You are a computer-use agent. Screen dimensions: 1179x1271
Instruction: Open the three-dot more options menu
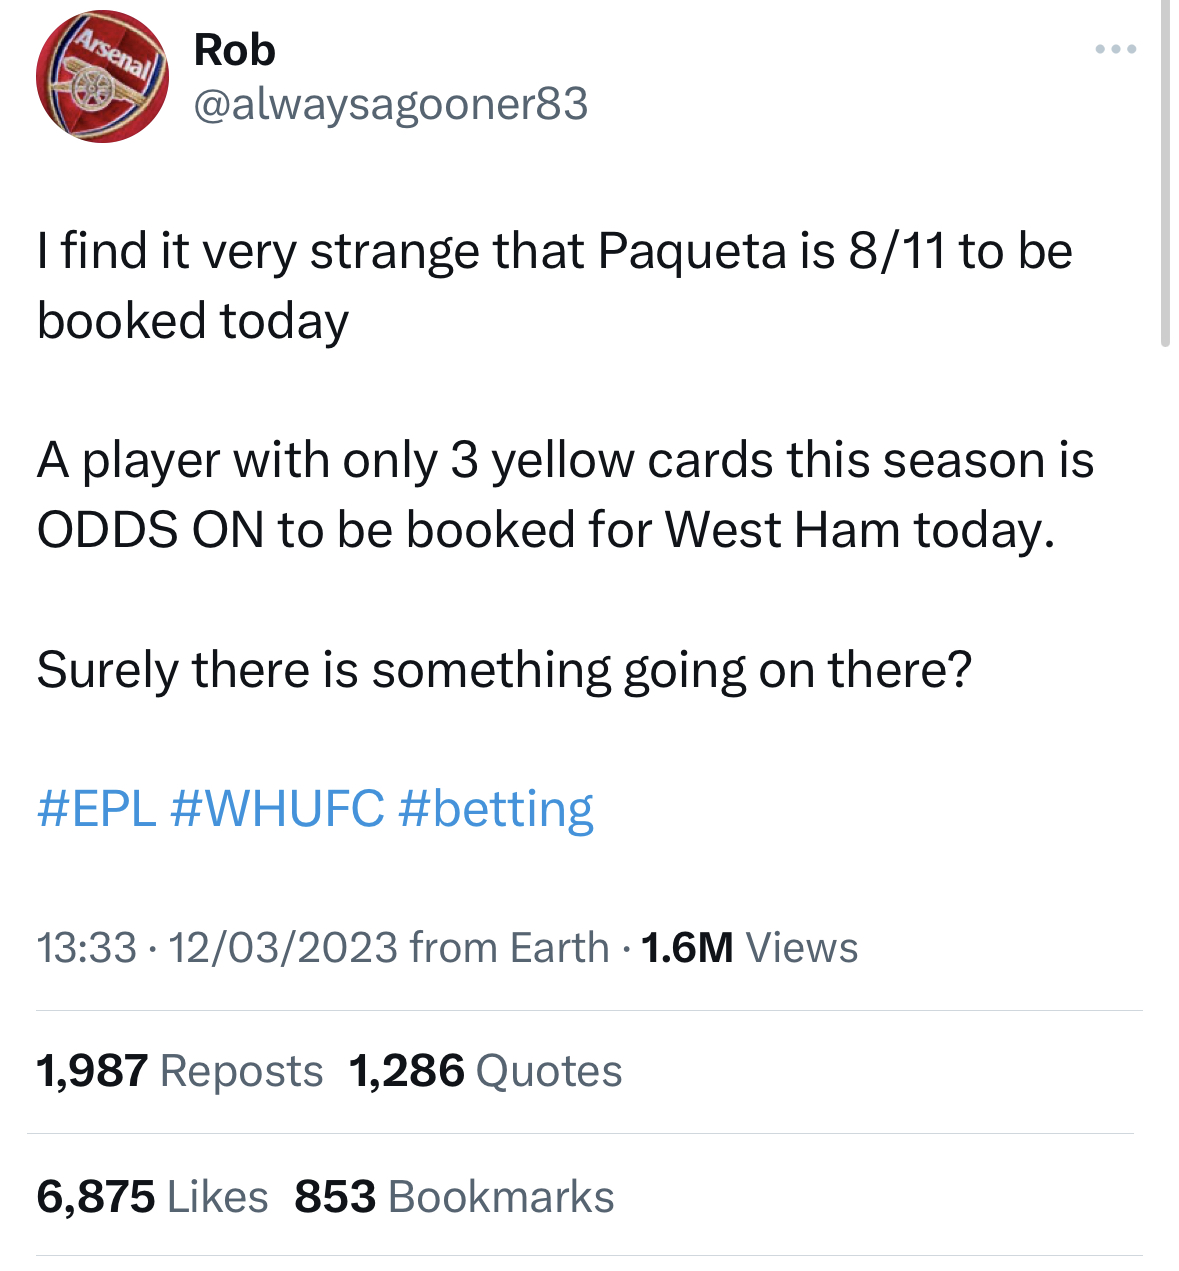click(1115, 49)
